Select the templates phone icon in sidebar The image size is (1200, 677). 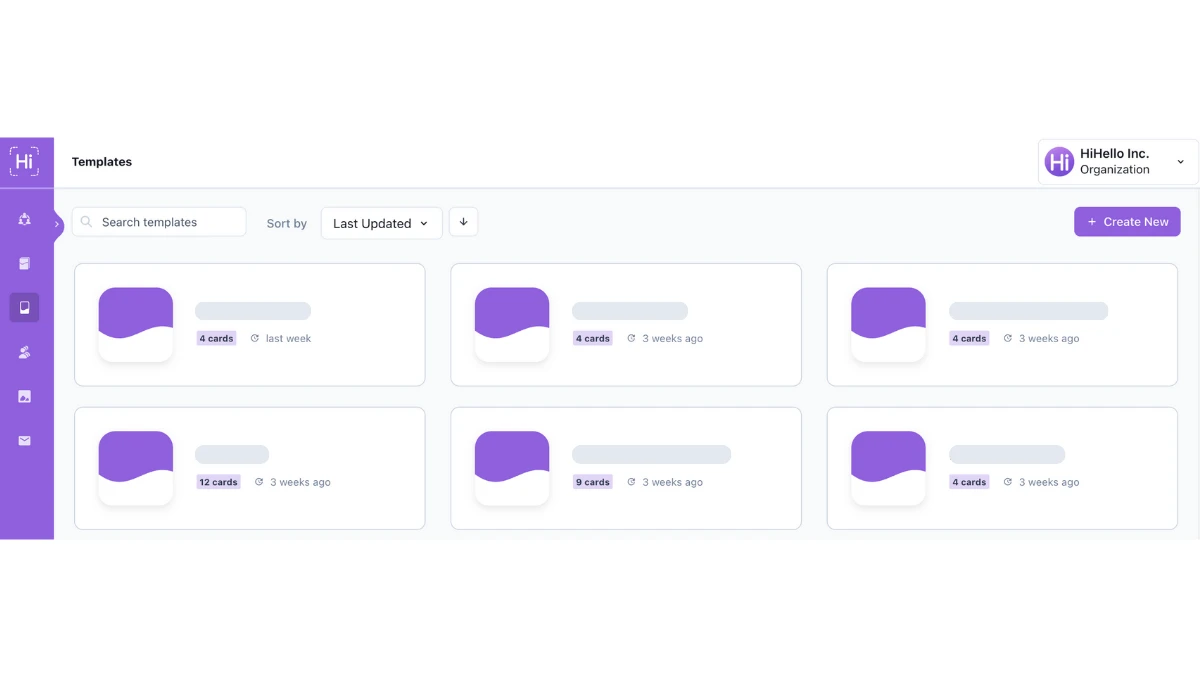(x=24, y=307)
